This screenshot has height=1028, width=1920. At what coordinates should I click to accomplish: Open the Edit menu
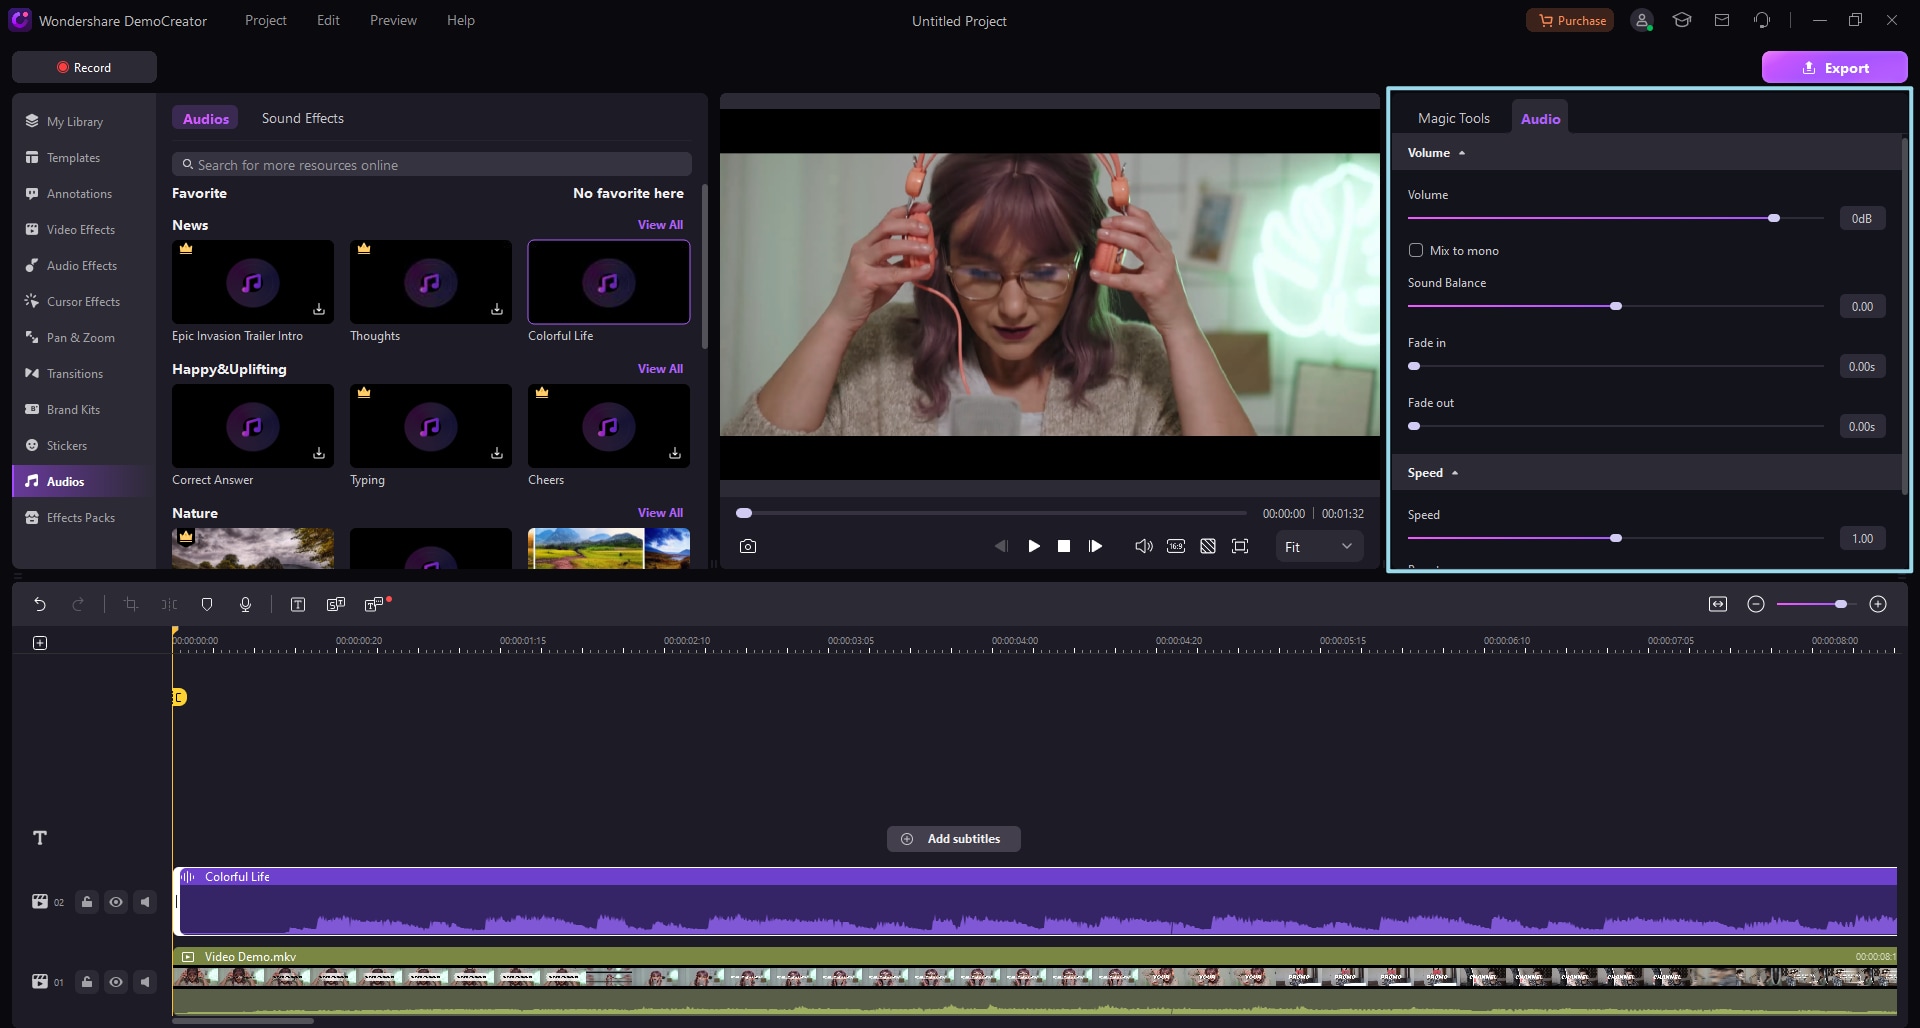(328, 20)
